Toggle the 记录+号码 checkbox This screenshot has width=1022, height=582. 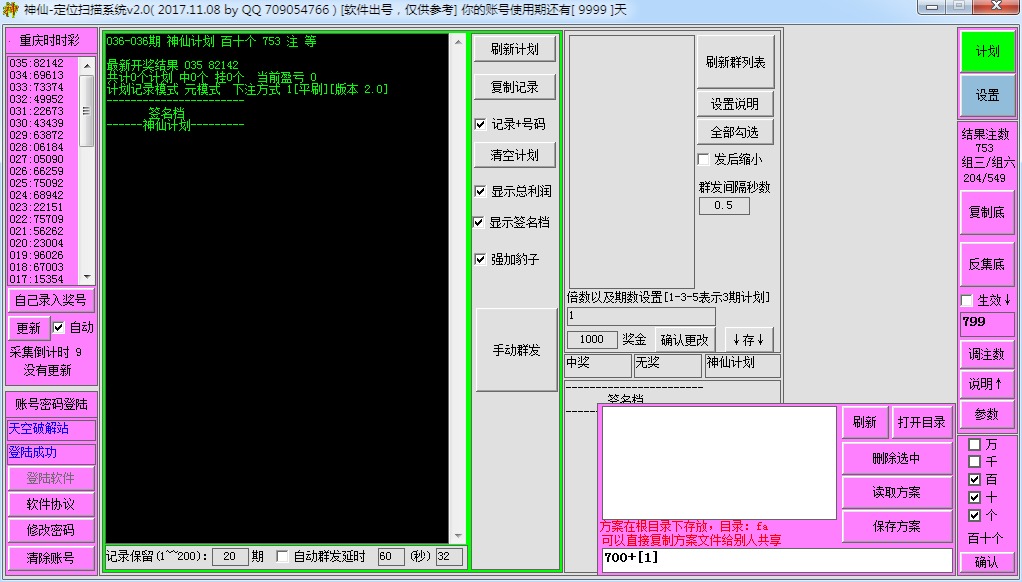pos(480,124)
